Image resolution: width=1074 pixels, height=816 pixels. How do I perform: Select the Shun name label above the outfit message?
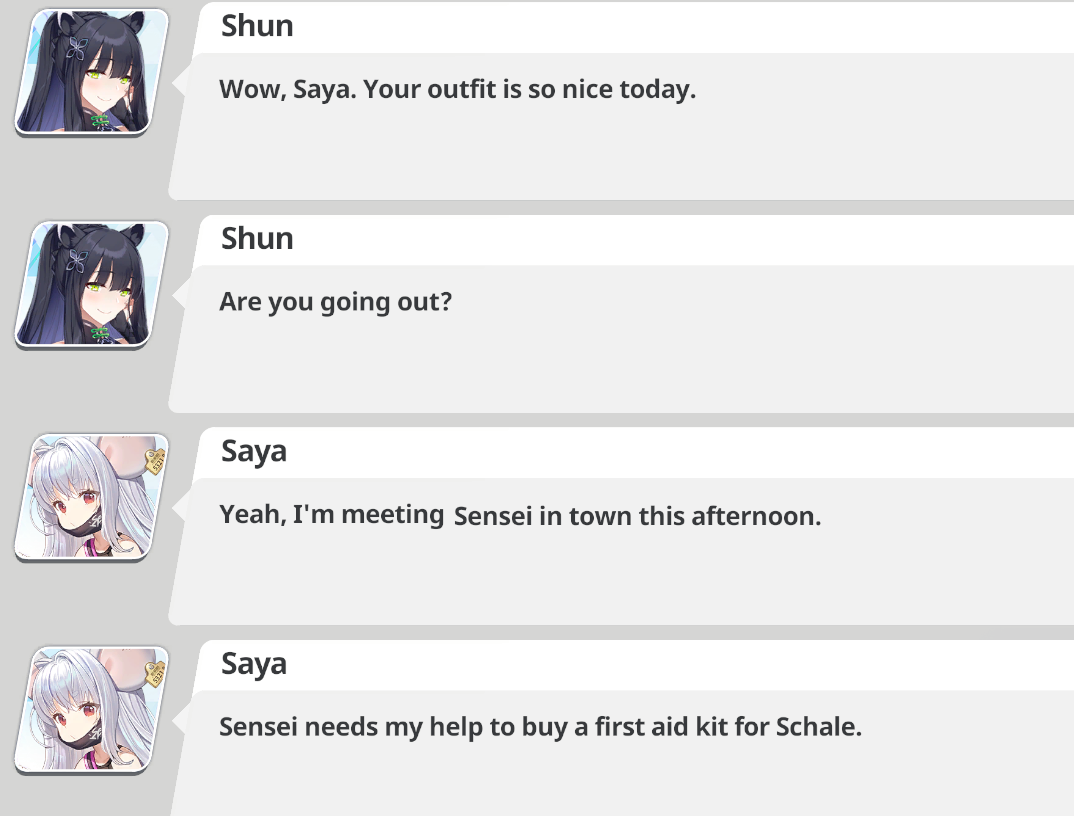point(257,26)
